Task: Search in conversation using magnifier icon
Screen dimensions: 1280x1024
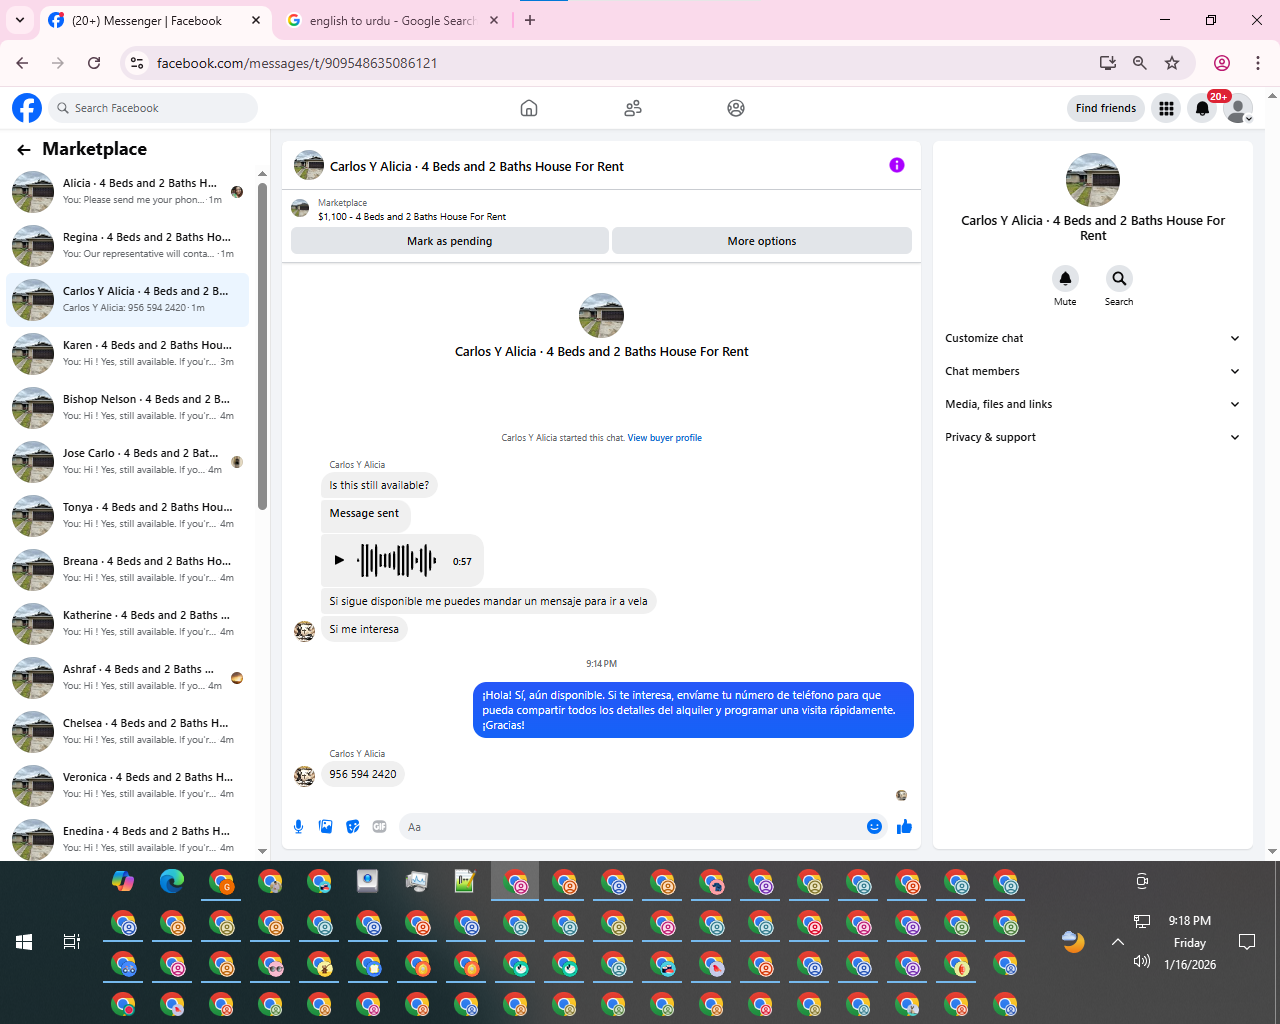Action: tap(1119, 278)
